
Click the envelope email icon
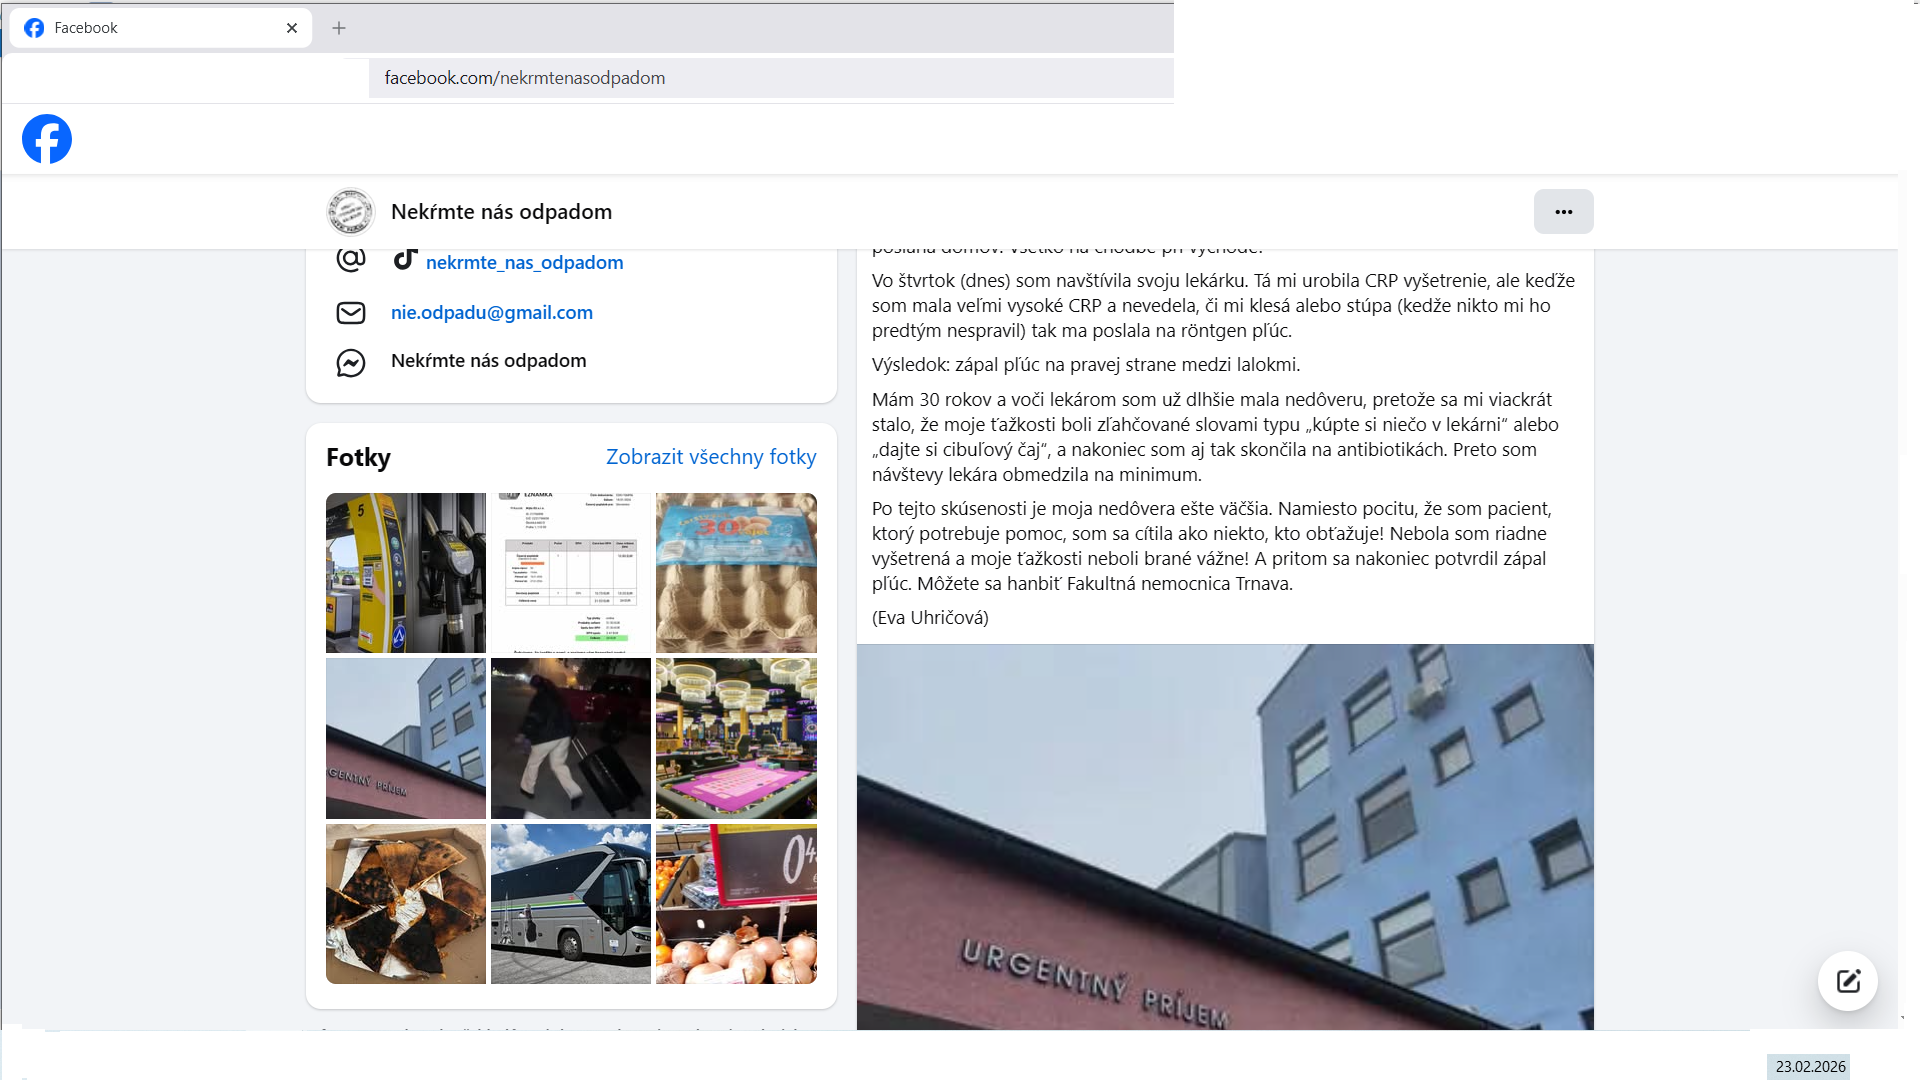pyautogui.click(x=351, y=313)
